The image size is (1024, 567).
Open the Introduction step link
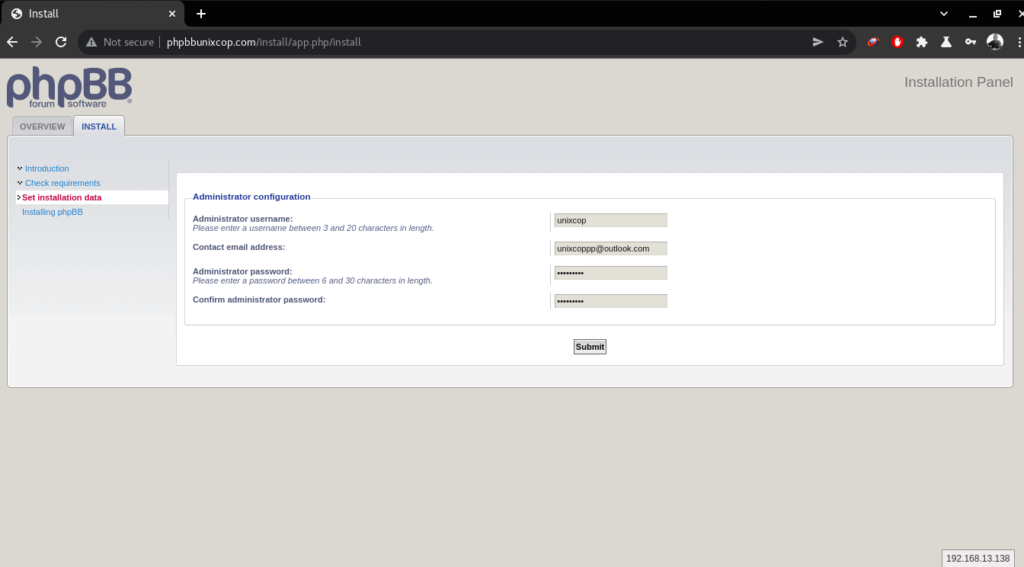[47, 169]
